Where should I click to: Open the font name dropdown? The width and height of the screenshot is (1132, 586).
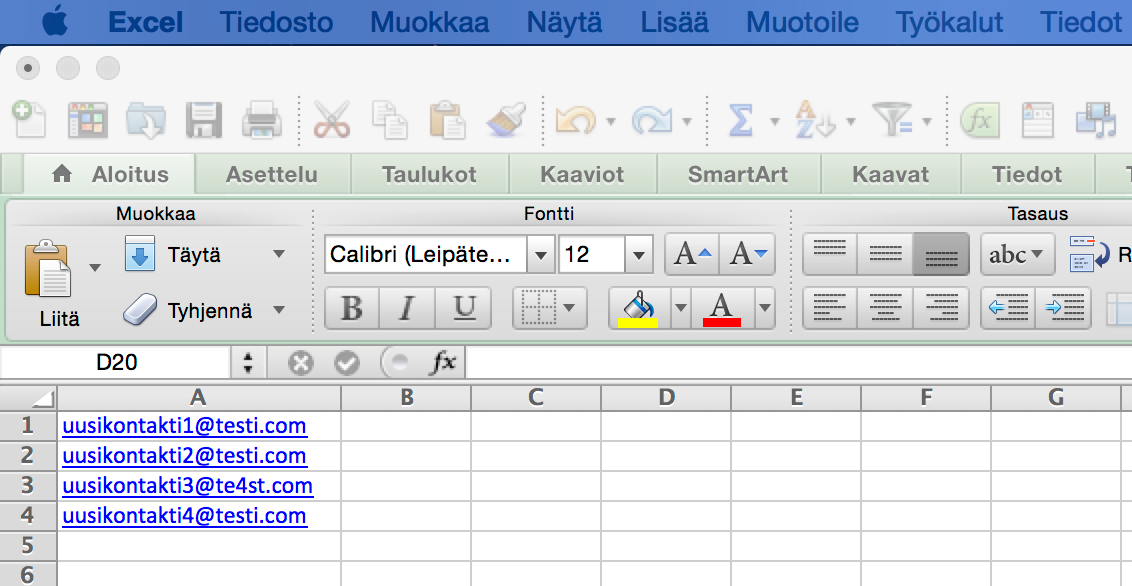540,254
